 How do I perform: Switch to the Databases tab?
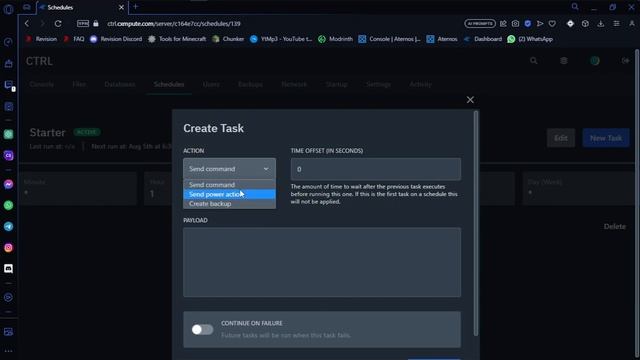point(120,84)
